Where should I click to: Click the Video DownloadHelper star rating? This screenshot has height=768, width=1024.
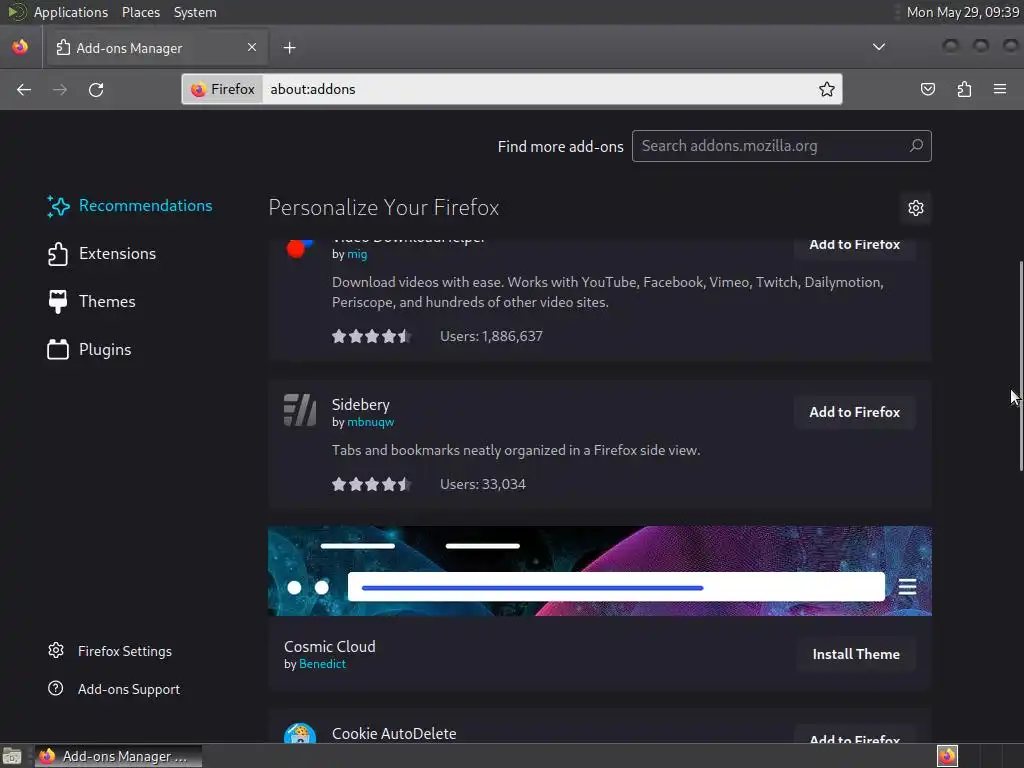371,336
